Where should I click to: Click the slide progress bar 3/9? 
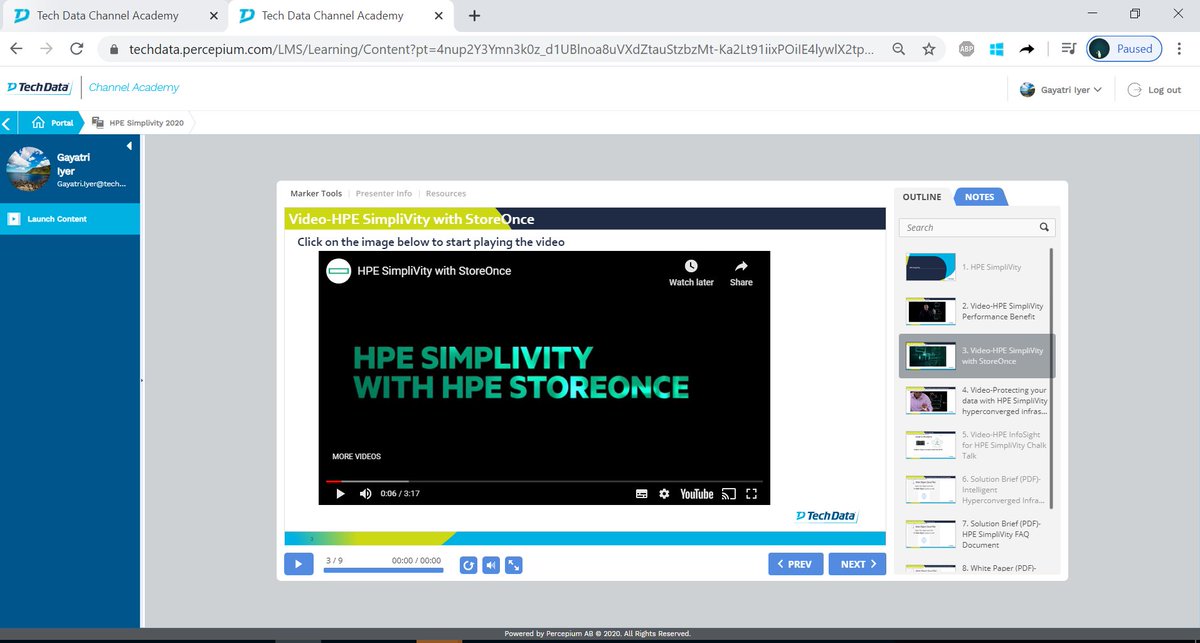pos(383,571)
